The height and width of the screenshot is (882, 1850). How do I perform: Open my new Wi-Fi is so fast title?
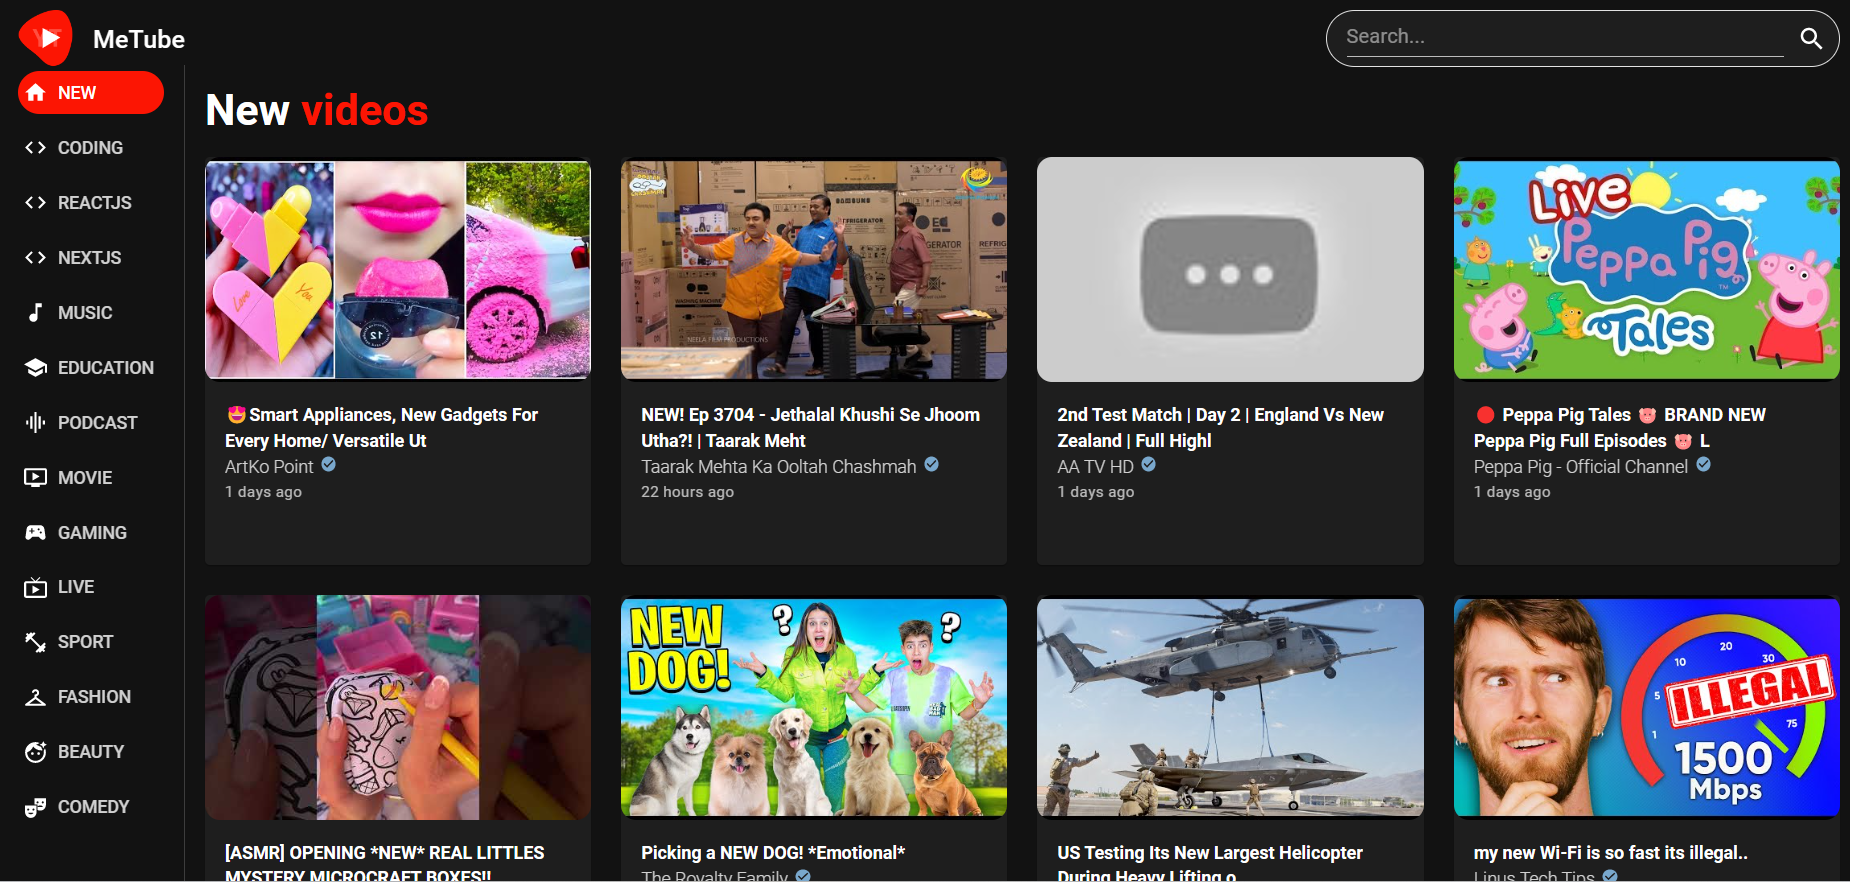pyautogui.click(x=1610, y=853)
